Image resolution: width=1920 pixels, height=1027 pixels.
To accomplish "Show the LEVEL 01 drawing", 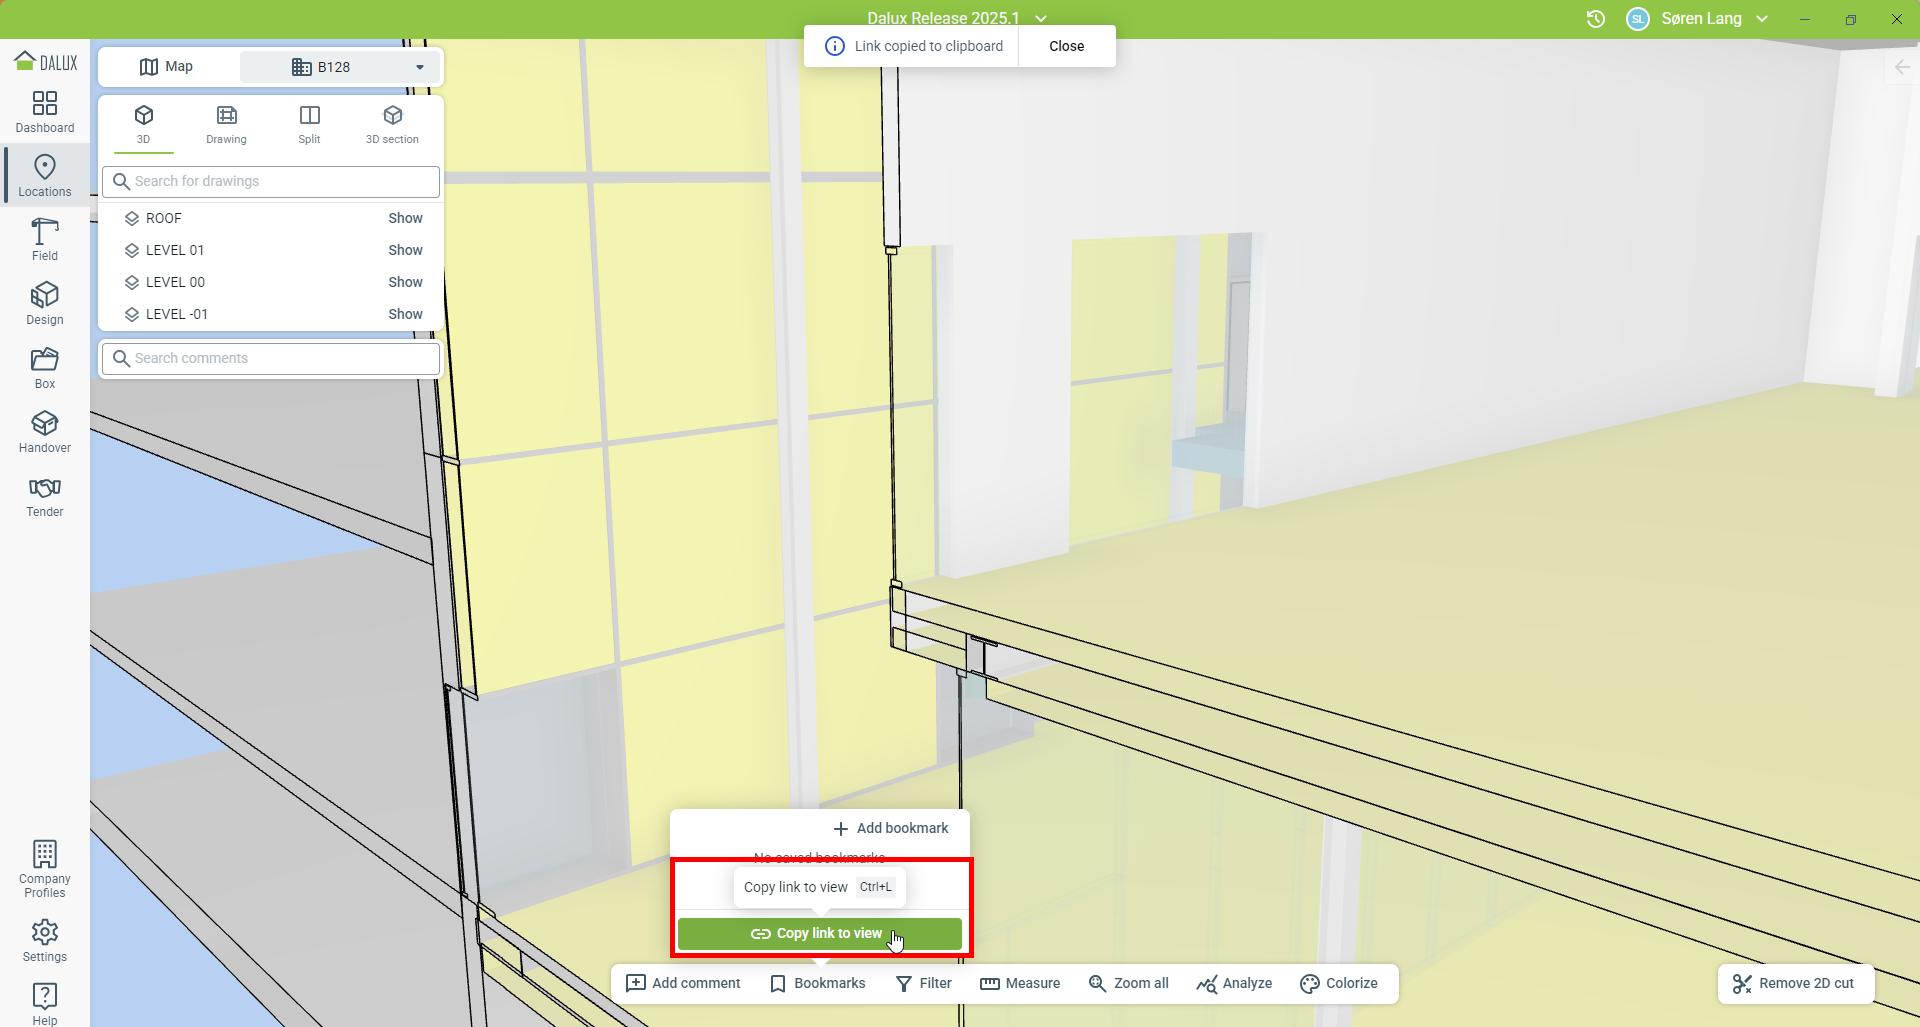I will [405, 250].
